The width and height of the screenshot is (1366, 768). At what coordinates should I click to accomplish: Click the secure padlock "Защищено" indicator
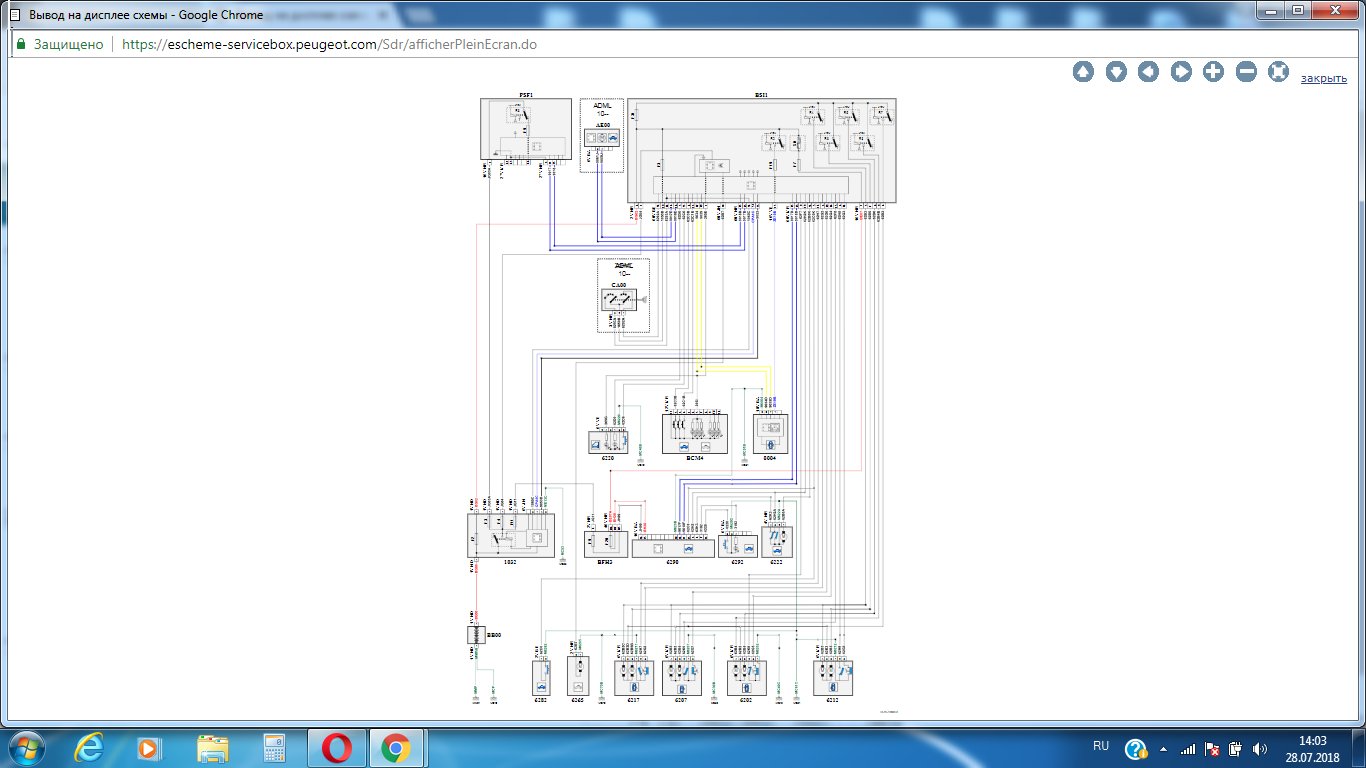tap(60, 45)
